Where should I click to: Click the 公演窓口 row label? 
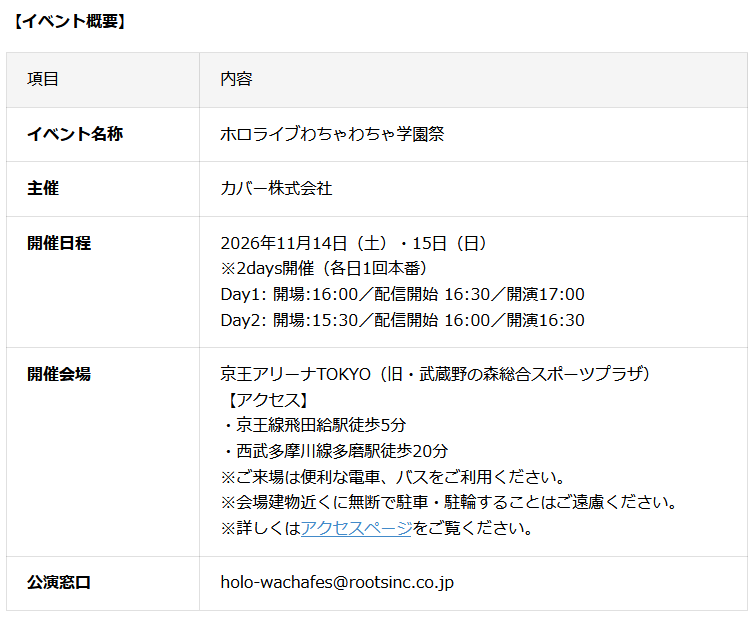click(59, 582)
